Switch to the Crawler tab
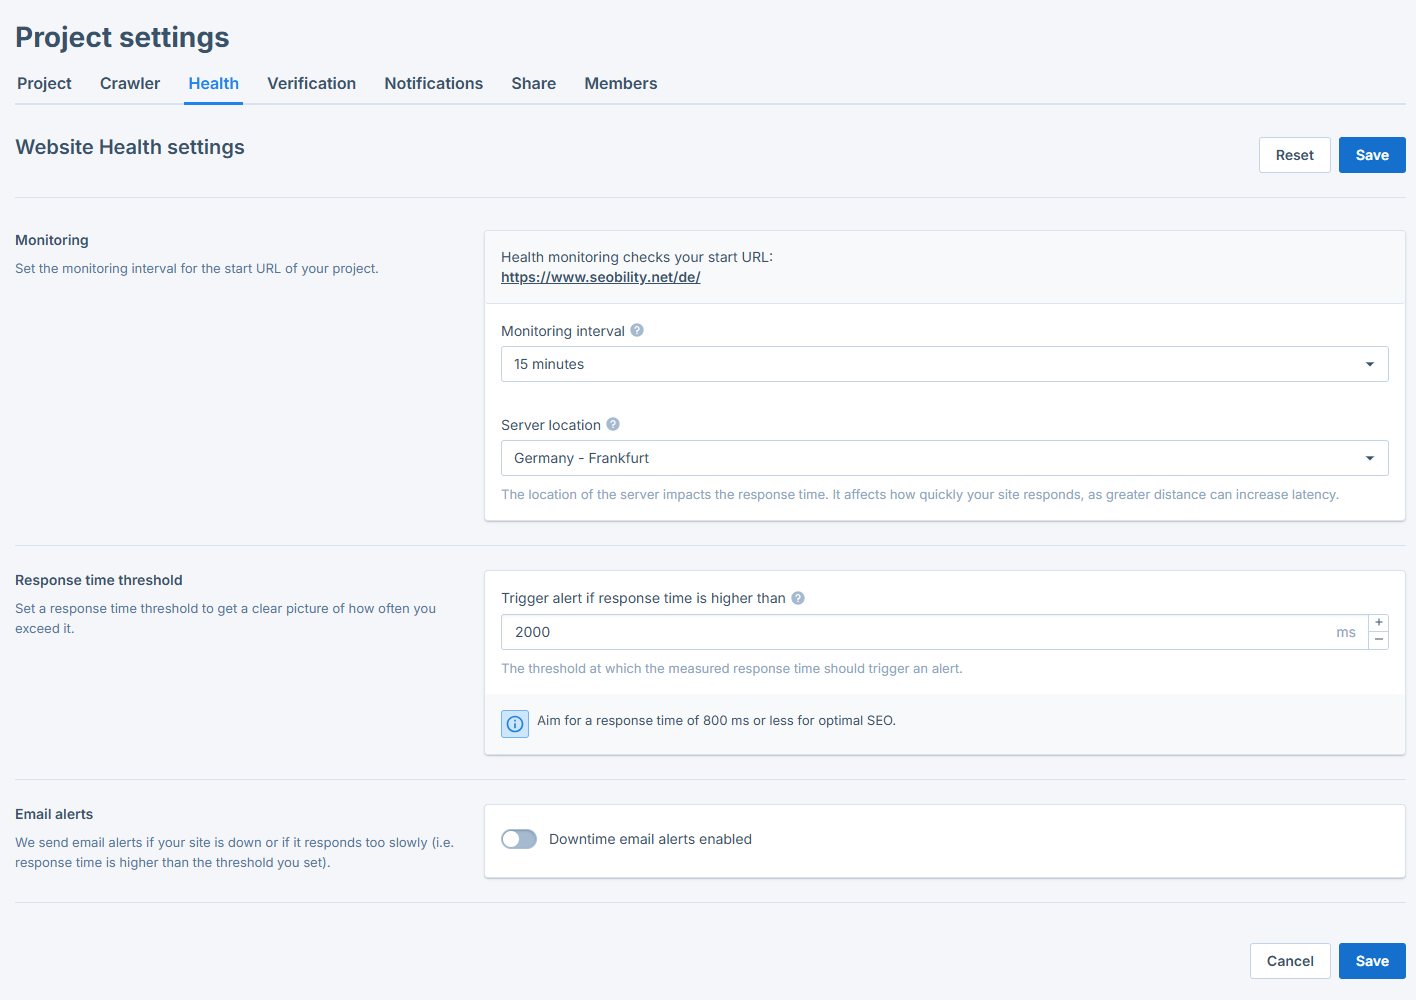Image resolution: width=1416 pixels, height=1000 pixels. click(129, 84)
